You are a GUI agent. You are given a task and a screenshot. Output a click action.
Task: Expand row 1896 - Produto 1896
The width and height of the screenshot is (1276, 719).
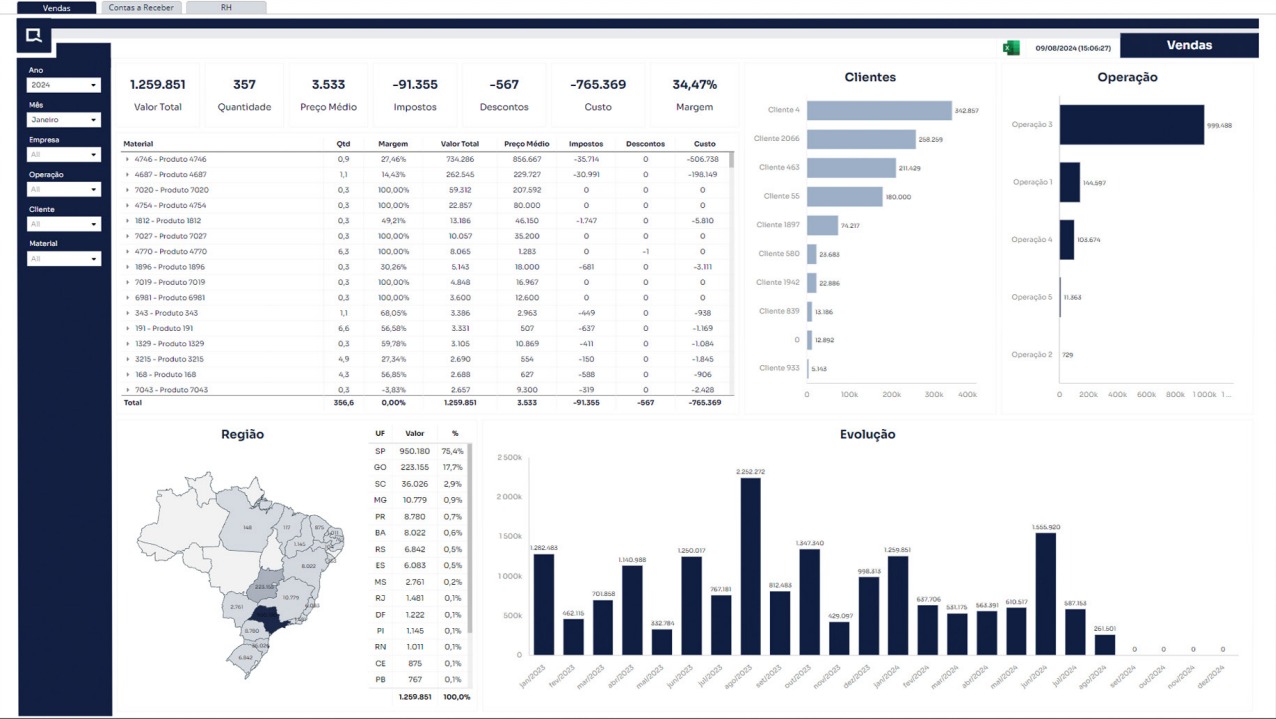(x=127, y=267)
